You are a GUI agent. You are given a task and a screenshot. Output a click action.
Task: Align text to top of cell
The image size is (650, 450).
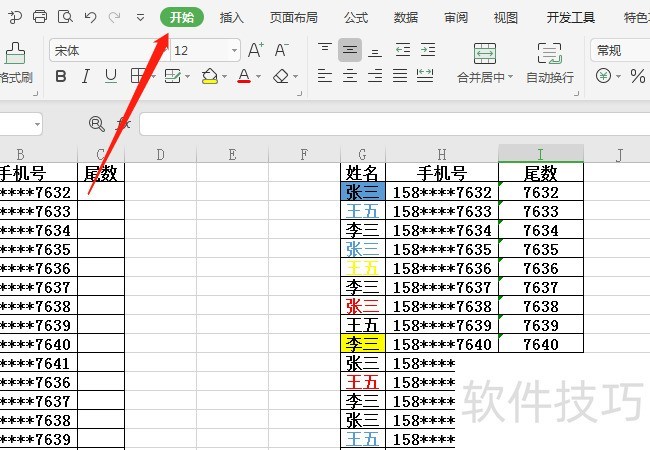(x=325, y=50)
